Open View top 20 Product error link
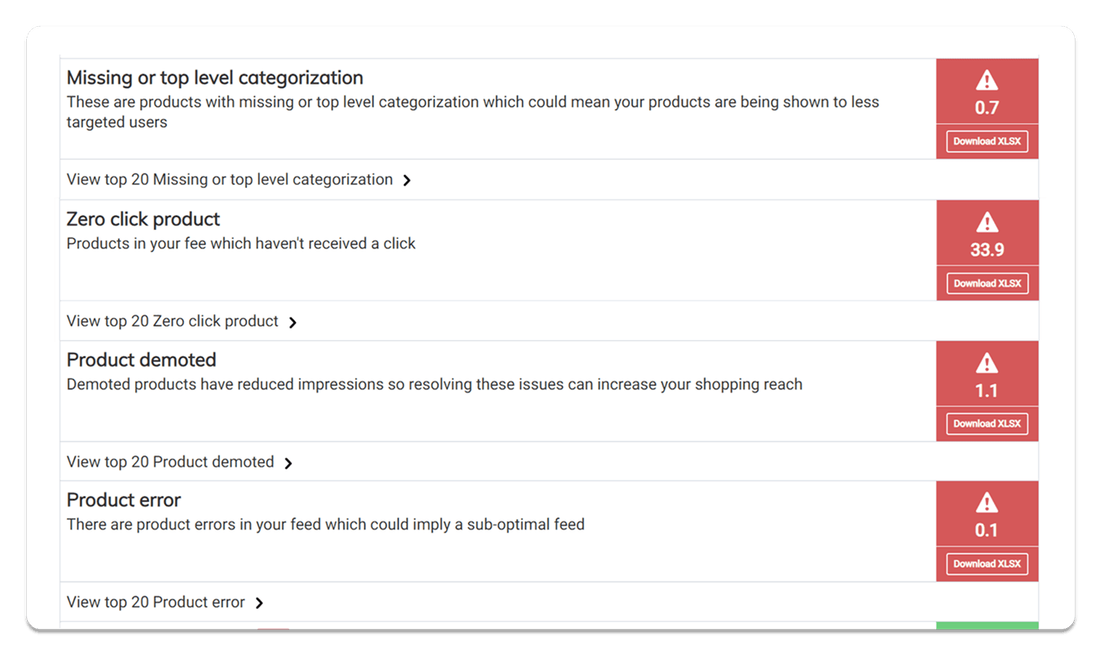 (x=156, y=602)
